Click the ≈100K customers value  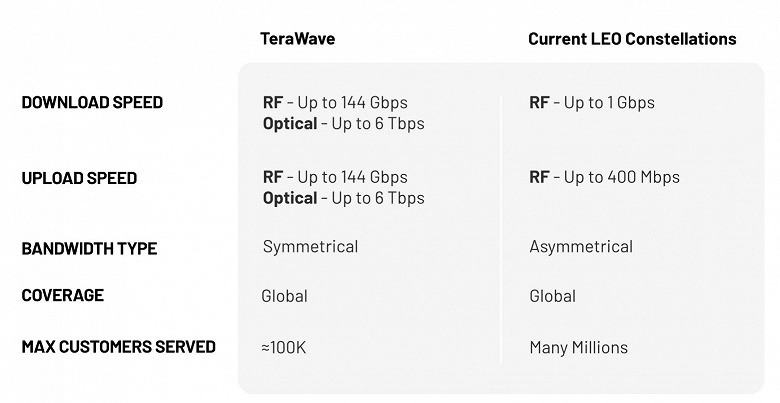284,347
